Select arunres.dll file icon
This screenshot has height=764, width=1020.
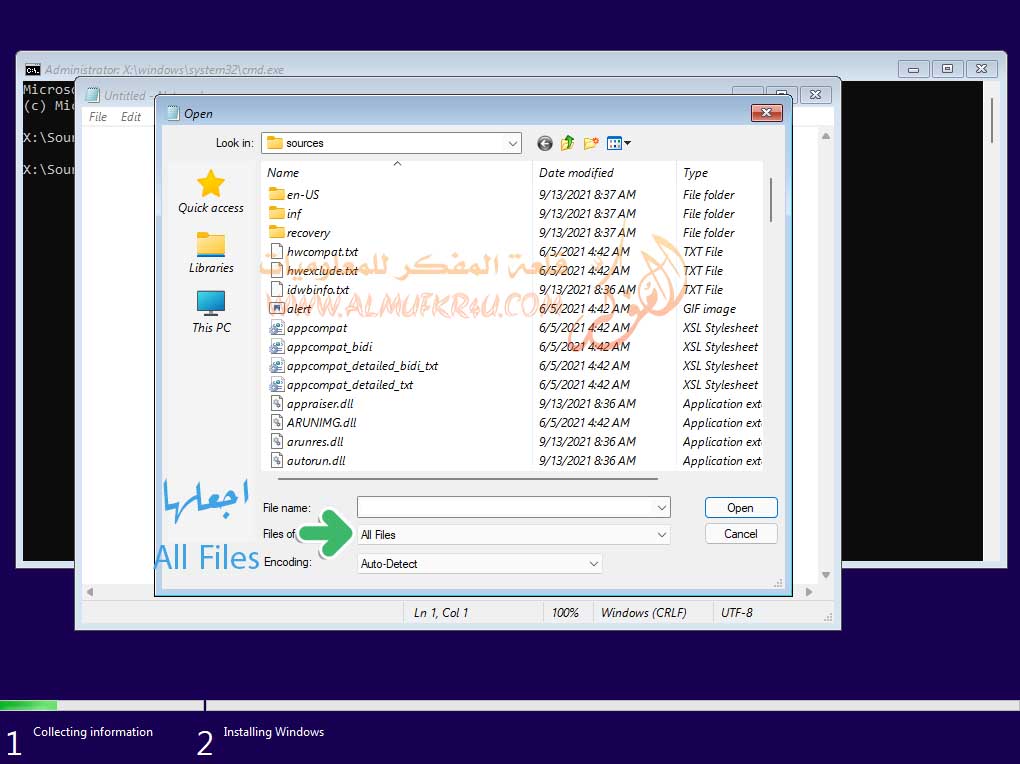click(x=276, y=441)
